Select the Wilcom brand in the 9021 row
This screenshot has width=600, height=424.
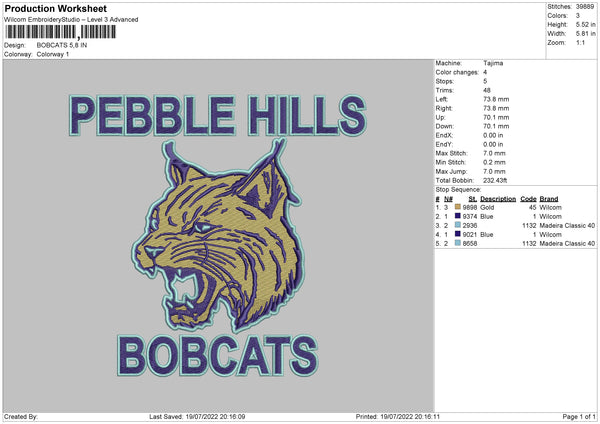(x=550, y=235)
